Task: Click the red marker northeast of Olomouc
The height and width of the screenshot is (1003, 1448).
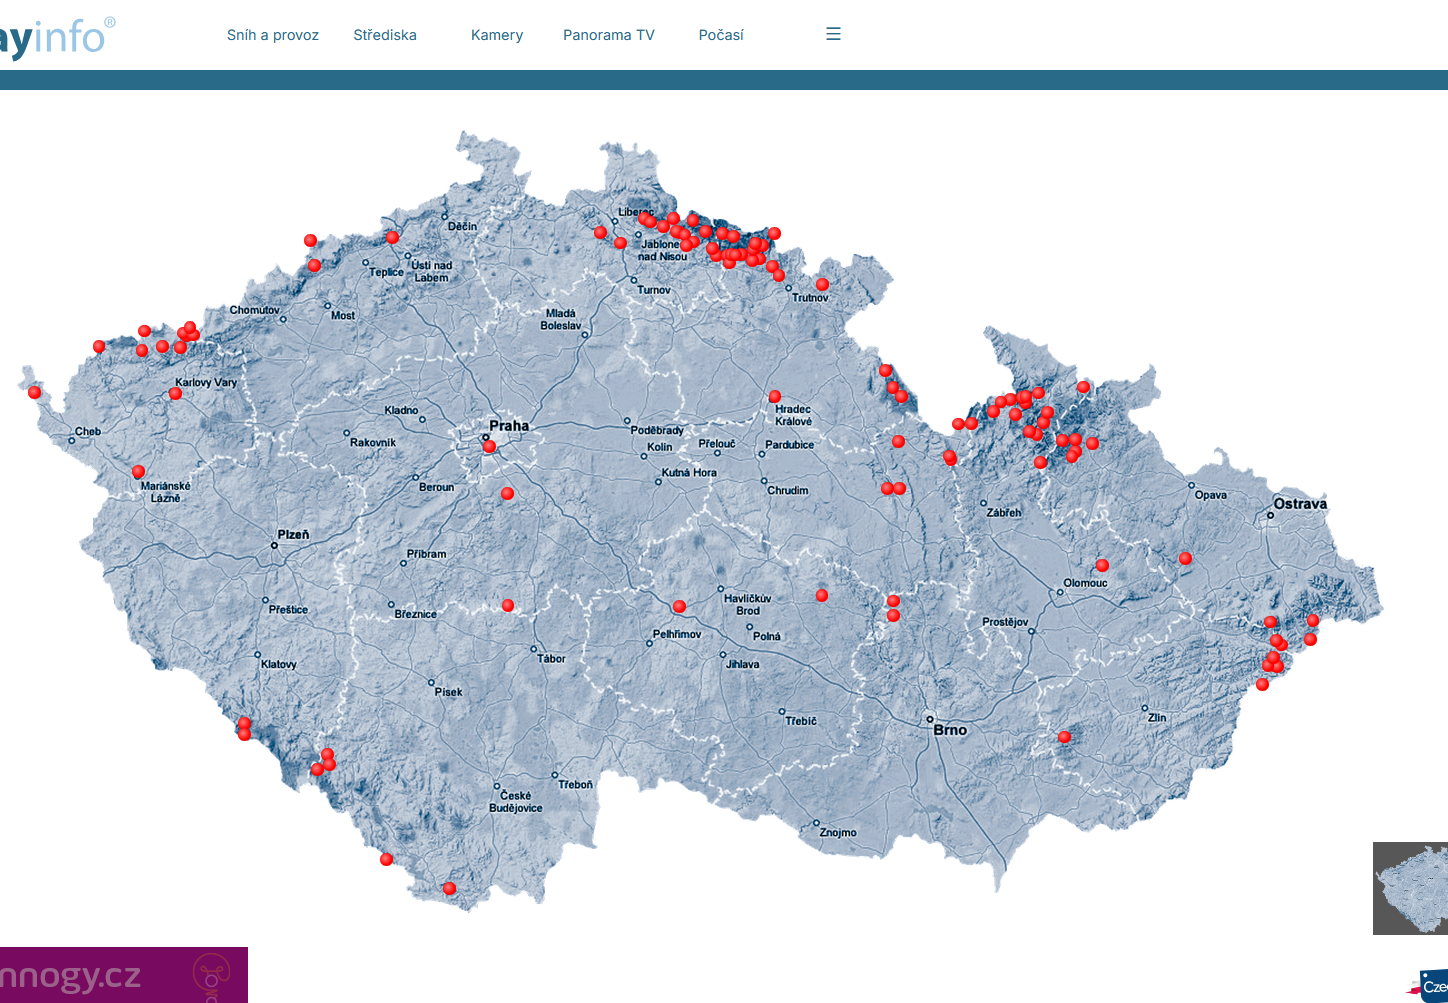Action: coord(1102,565)
